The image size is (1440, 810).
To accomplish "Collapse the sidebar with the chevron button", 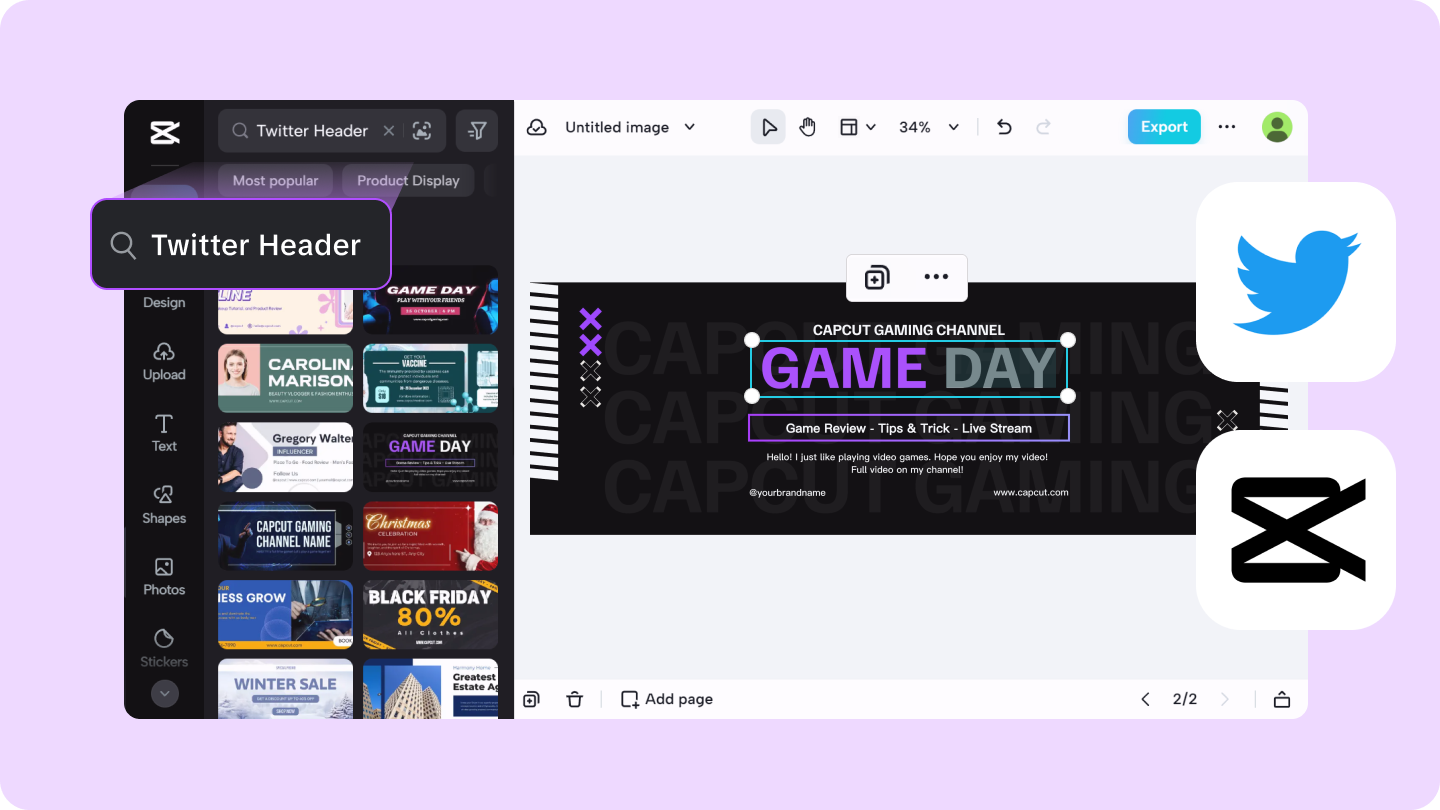I will pos(164,693).
